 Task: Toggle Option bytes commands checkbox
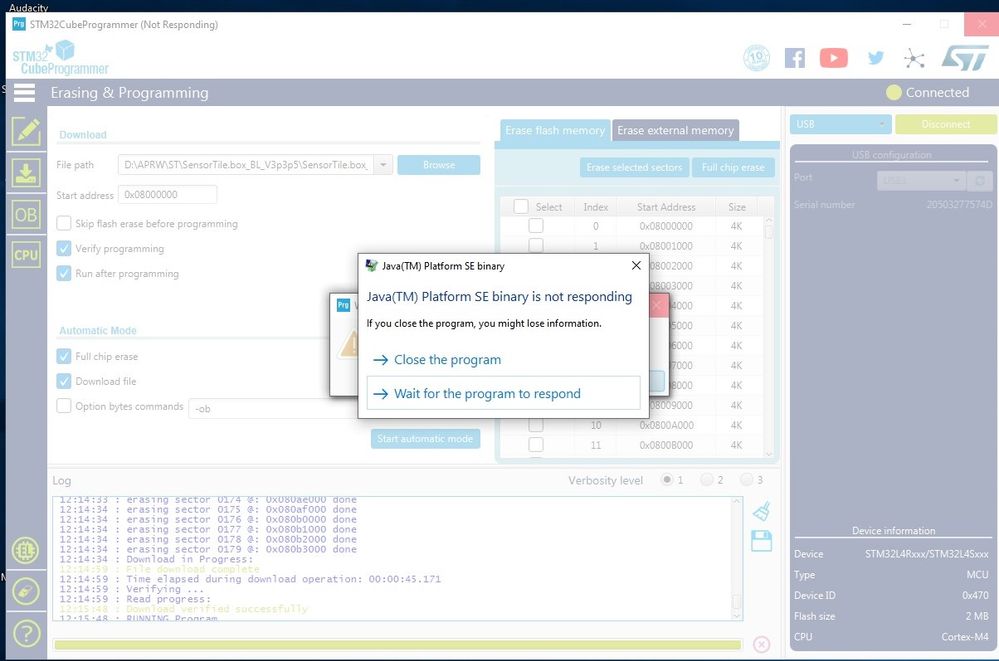64,405
